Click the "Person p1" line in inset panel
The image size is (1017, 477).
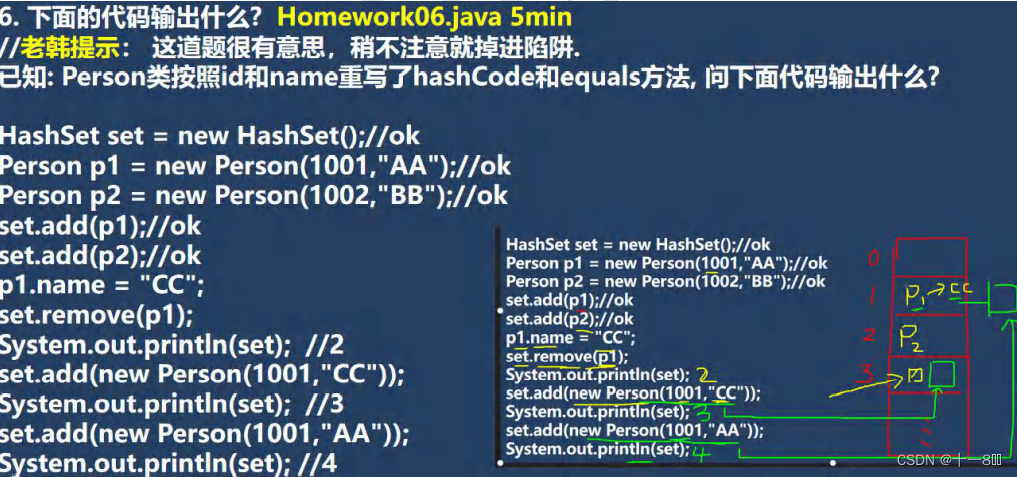tap(667, 263)
